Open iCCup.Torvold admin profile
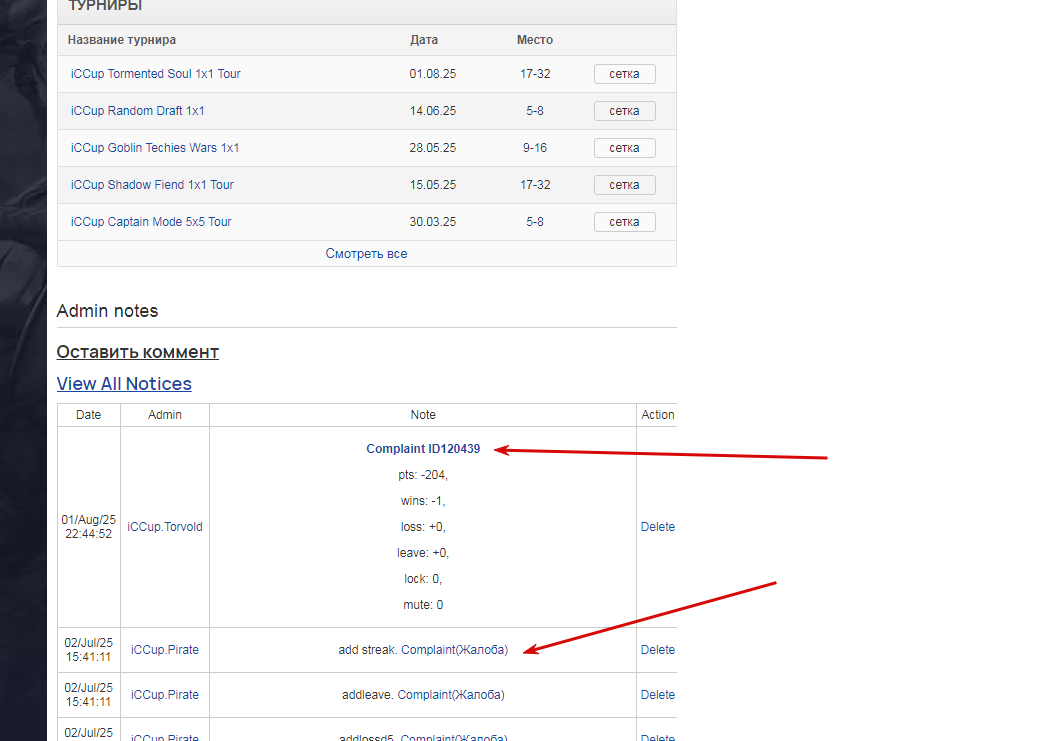The width and height of the screenshot is (1037, 741). click(x=165, y=527)
